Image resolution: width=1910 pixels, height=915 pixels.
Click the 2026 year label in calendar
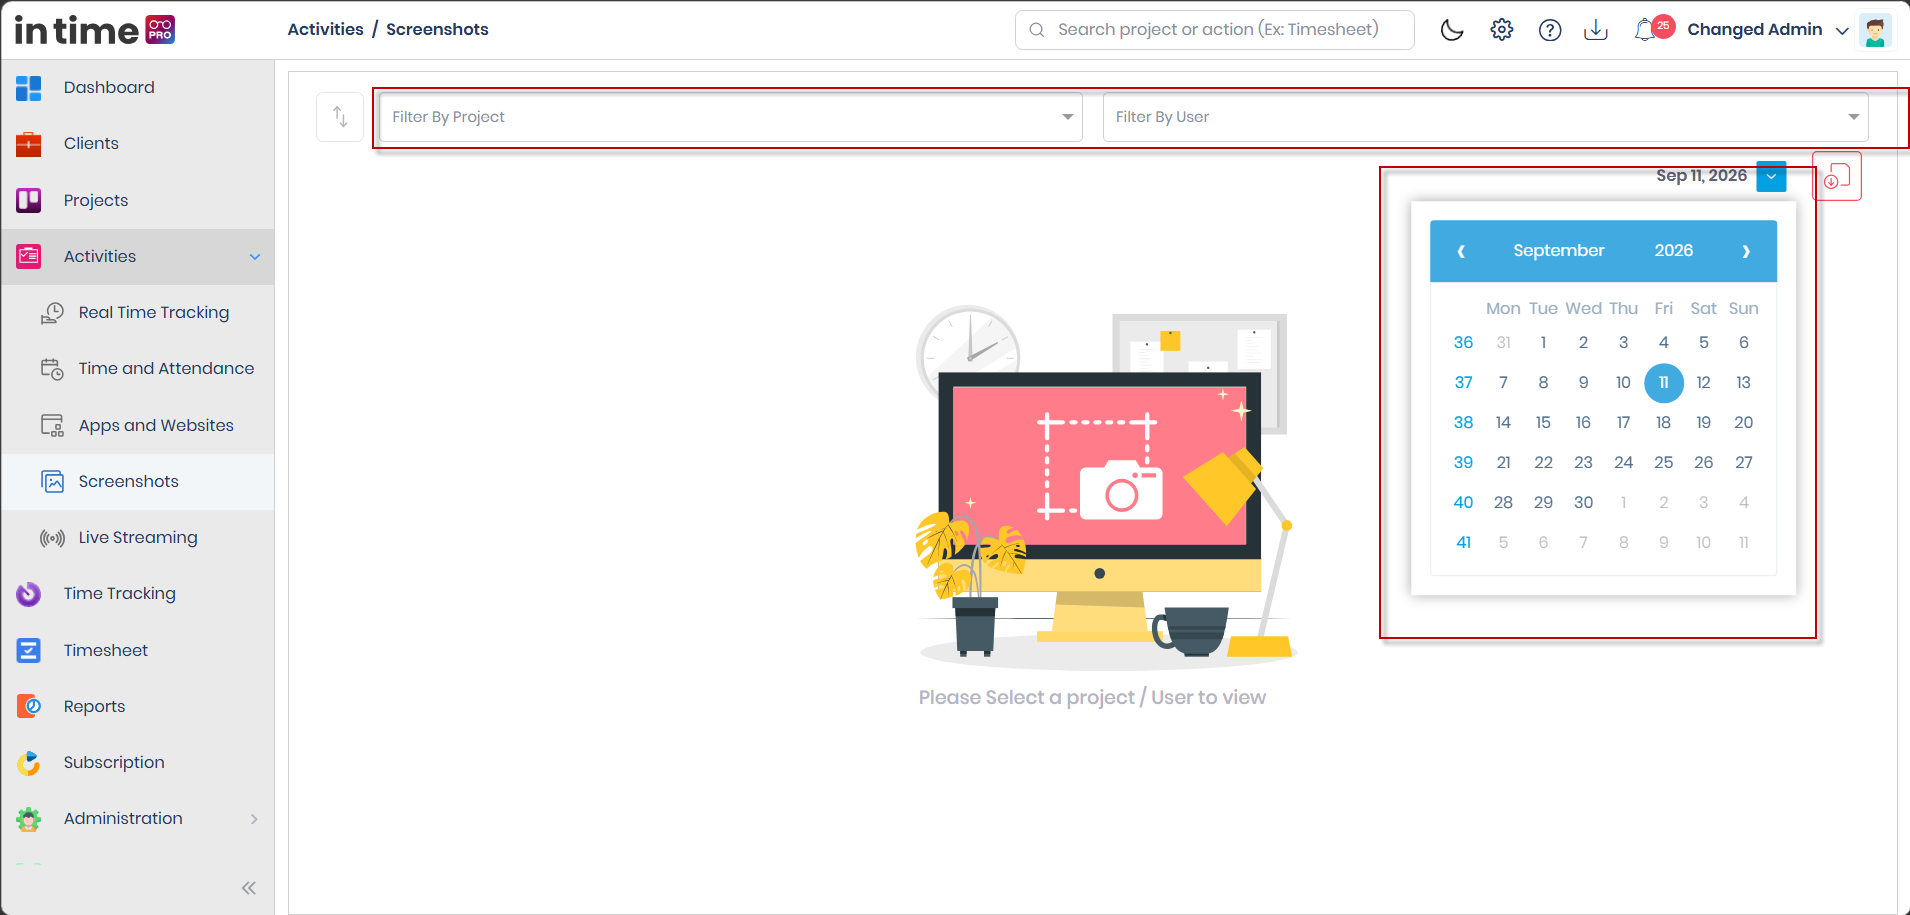1673,250
